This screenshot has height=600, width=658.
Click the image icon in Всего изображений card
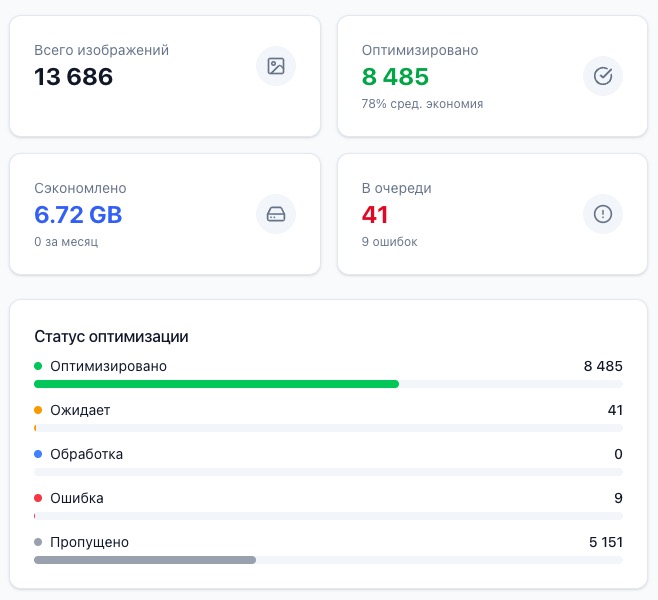[x=276, y=66]
